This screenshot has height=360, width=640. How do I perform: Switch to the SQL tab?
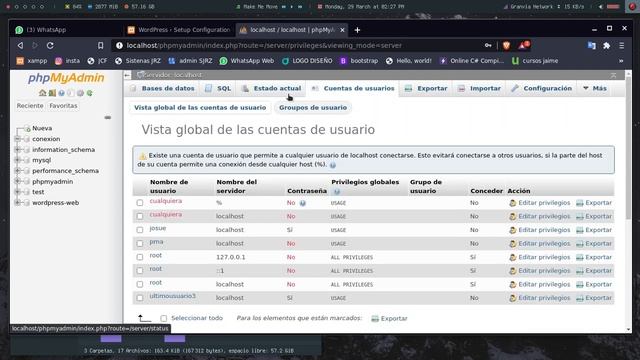coord(218,88)
